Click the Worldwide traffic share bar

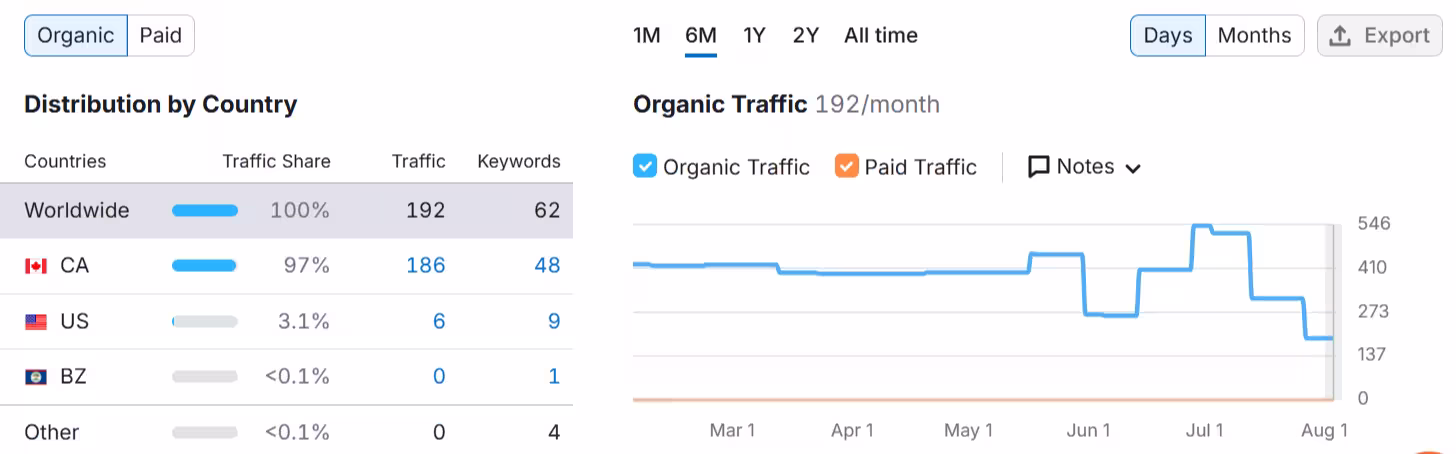pos(205,211)
